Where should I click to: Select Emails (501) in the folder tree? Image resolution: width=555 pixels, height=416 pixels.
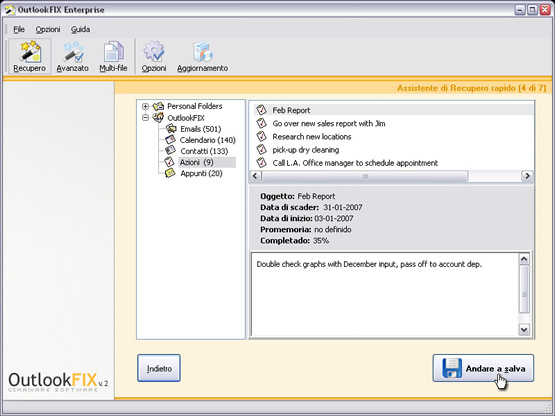coord(201,129)
